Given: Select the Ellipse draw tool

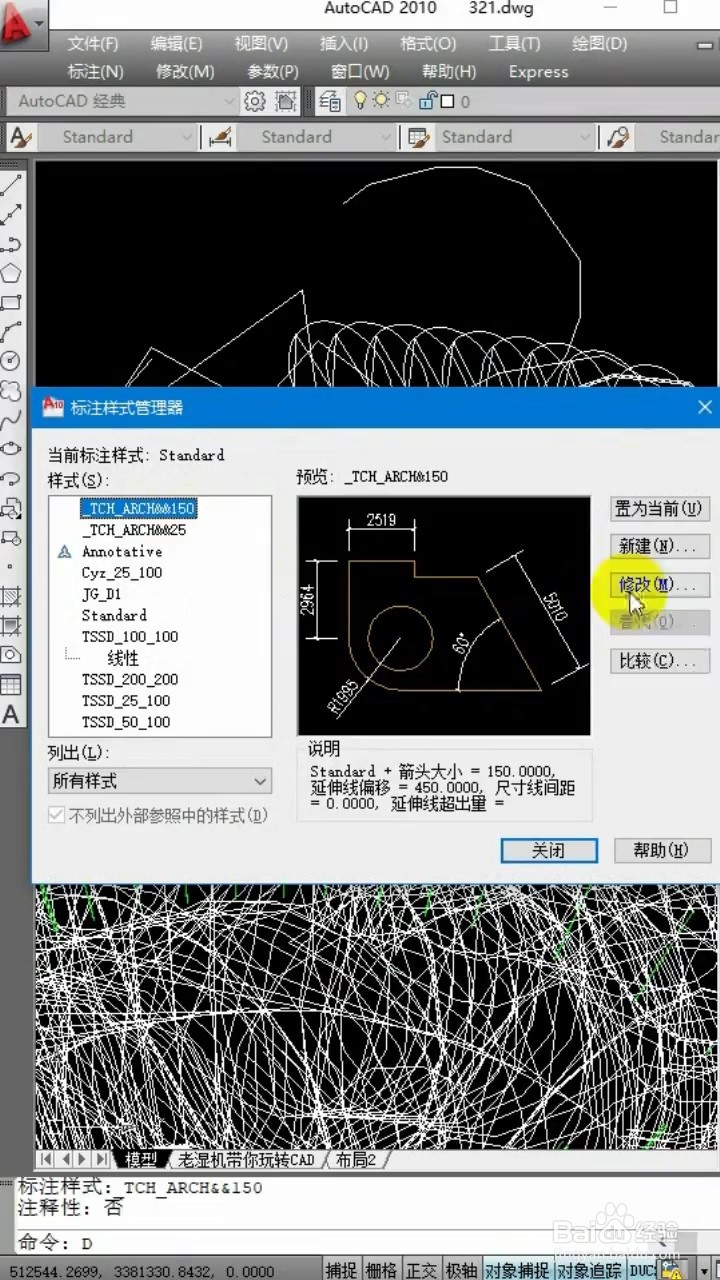Looking at the screenshot, I should [11, 449].
